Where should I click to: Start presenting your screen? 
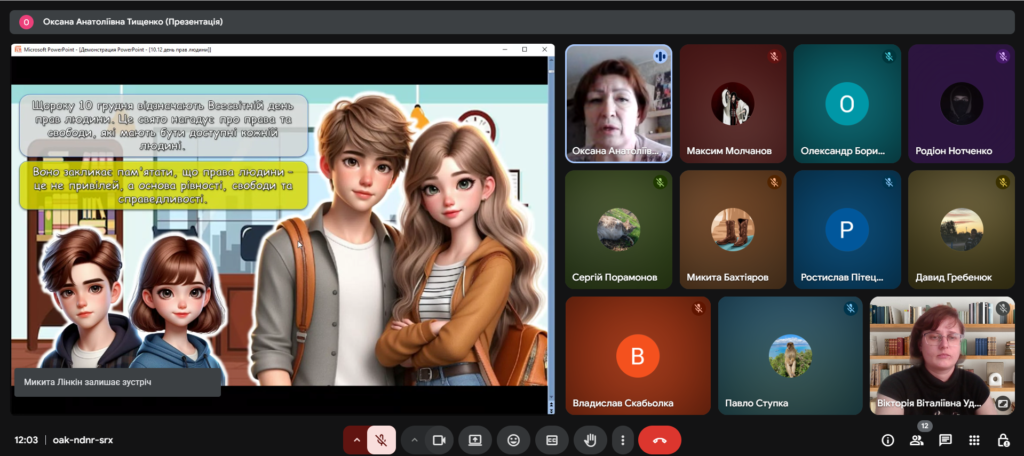[475, 440]
